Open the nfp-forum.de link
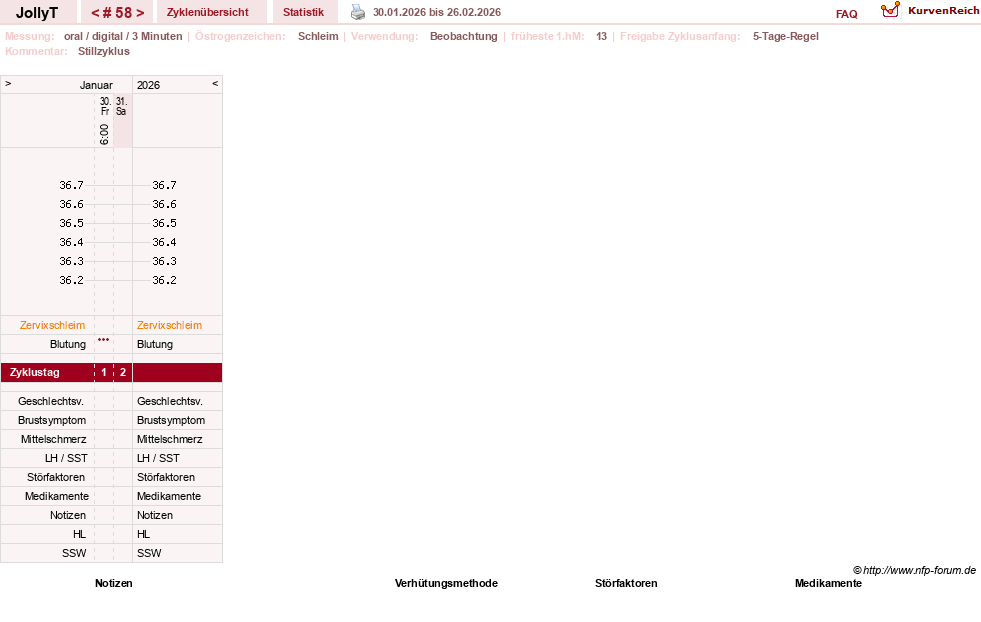 pos(915,570)
